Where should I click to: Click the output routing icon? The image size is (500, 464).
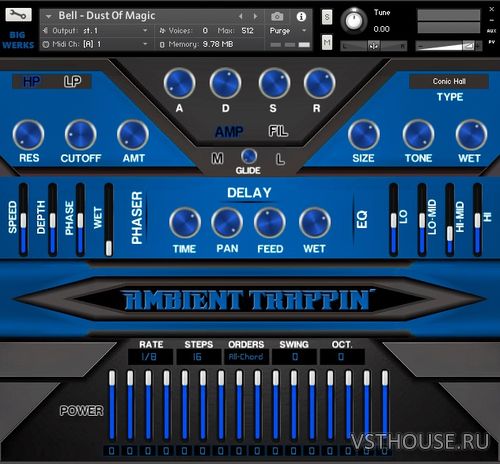click(46, 31)
